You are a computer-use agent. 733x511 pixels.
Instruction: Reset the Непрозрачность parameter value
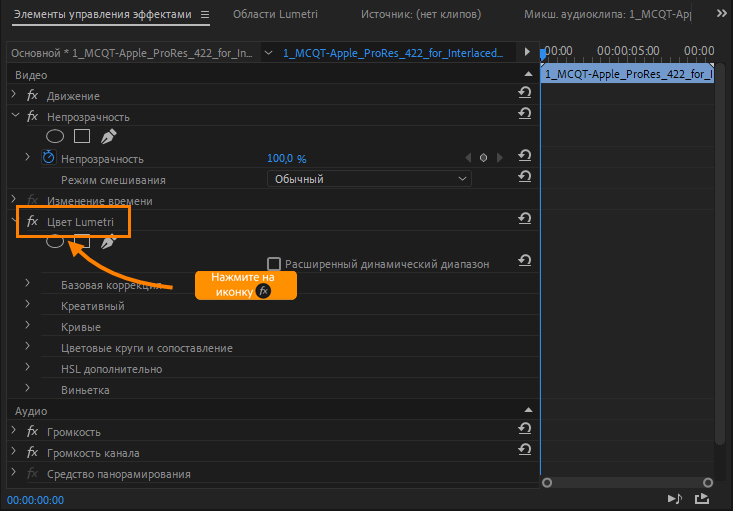[x=525, y=156]
